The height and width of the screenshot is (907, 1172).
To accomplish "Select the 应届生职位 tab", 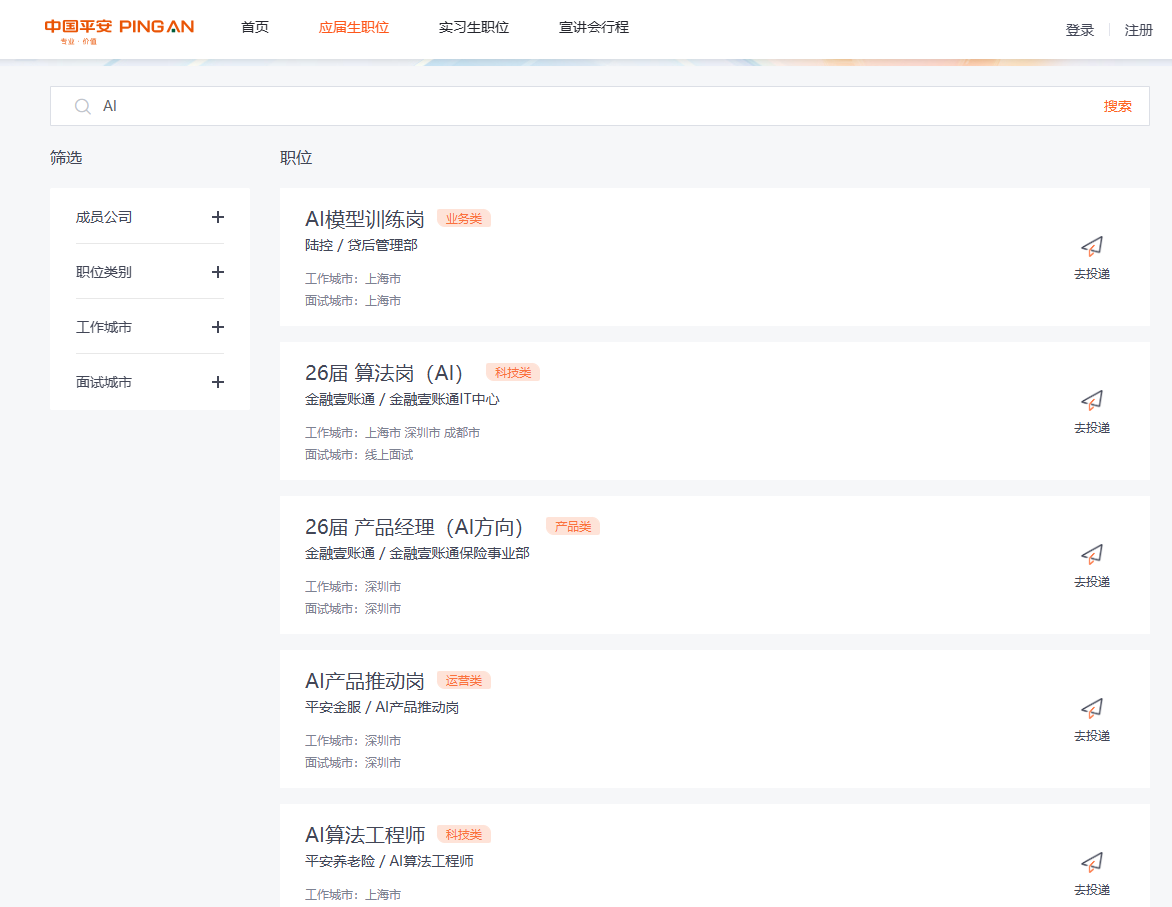I will tap(354, 28).
